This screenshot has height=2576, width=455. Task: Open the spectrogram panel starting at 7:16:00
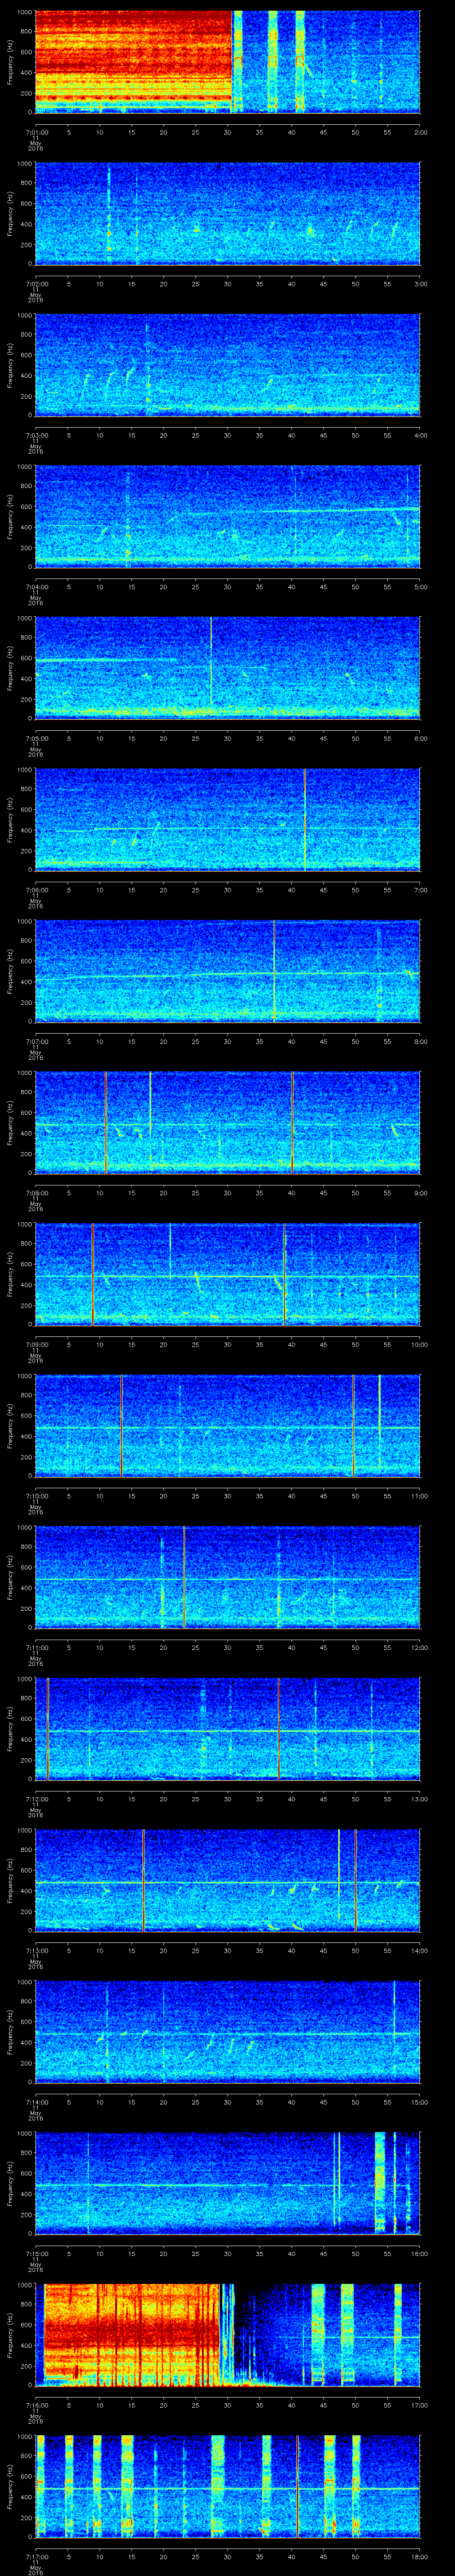pos(227,2335)
